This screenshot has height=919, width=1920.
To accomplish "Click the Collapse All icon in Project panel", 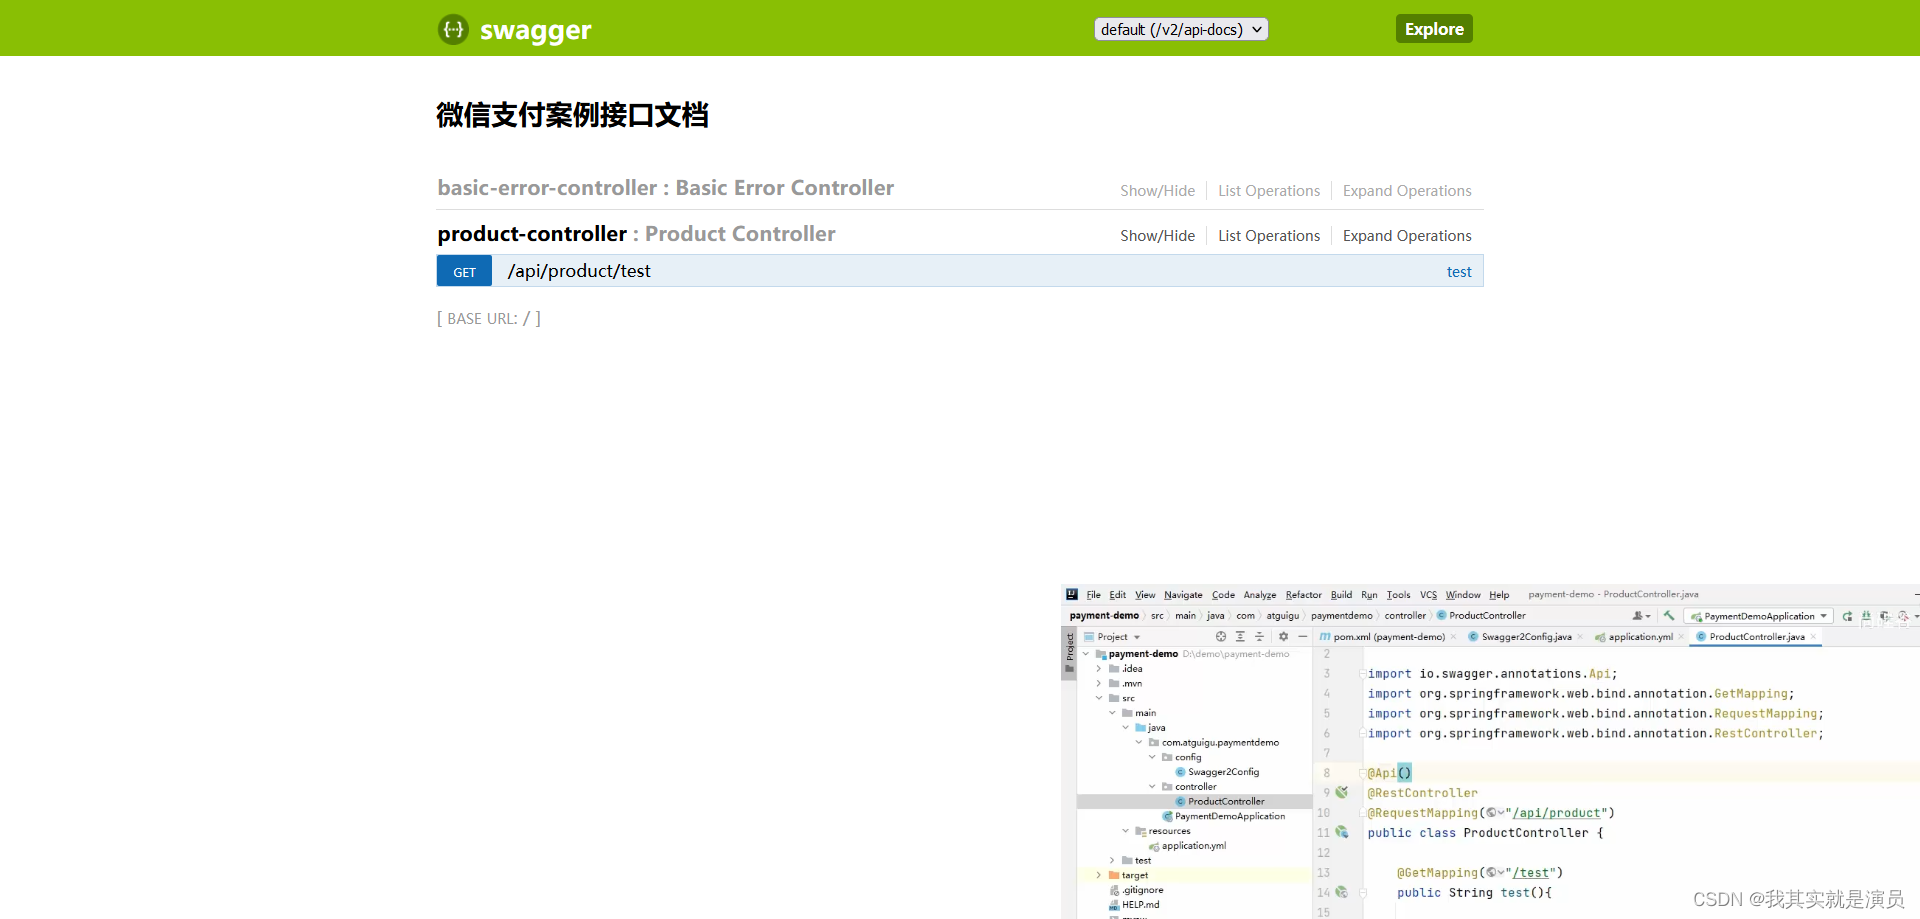I will [x=1259, y=637].
